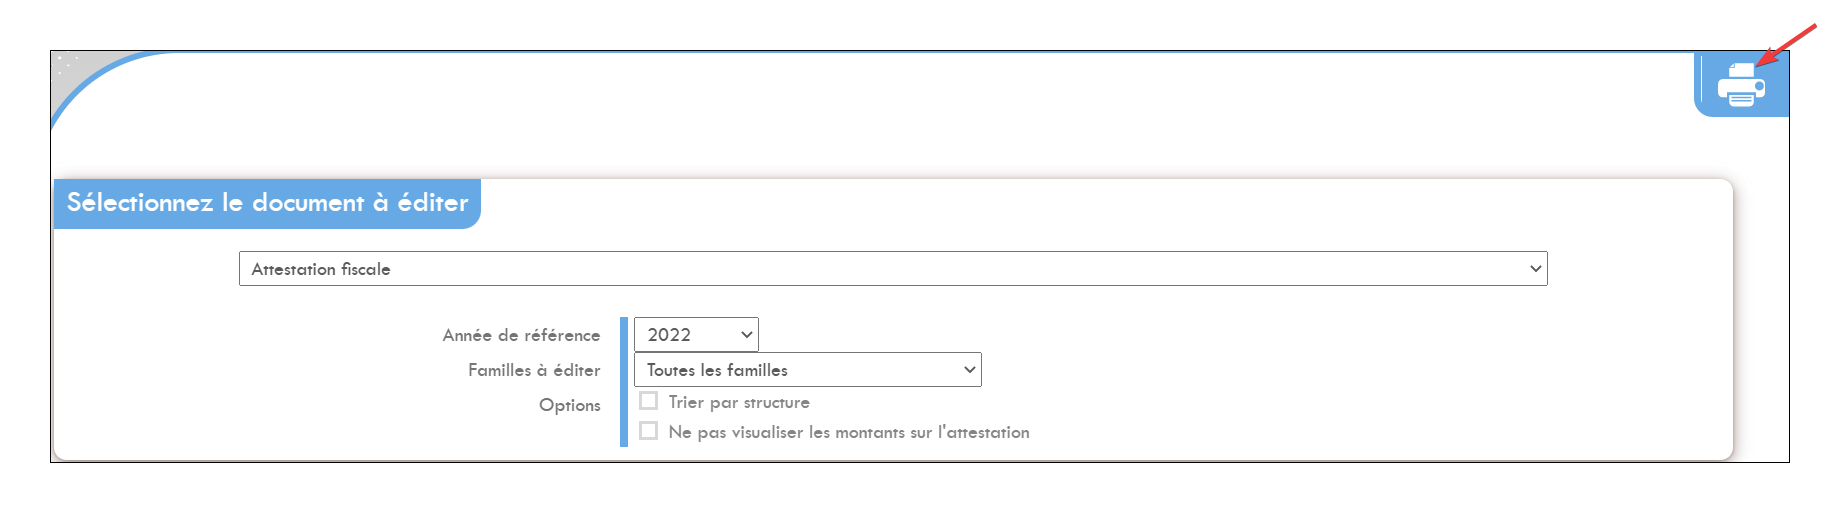Click the Trier par structure label text

click(x=739, y=402)
